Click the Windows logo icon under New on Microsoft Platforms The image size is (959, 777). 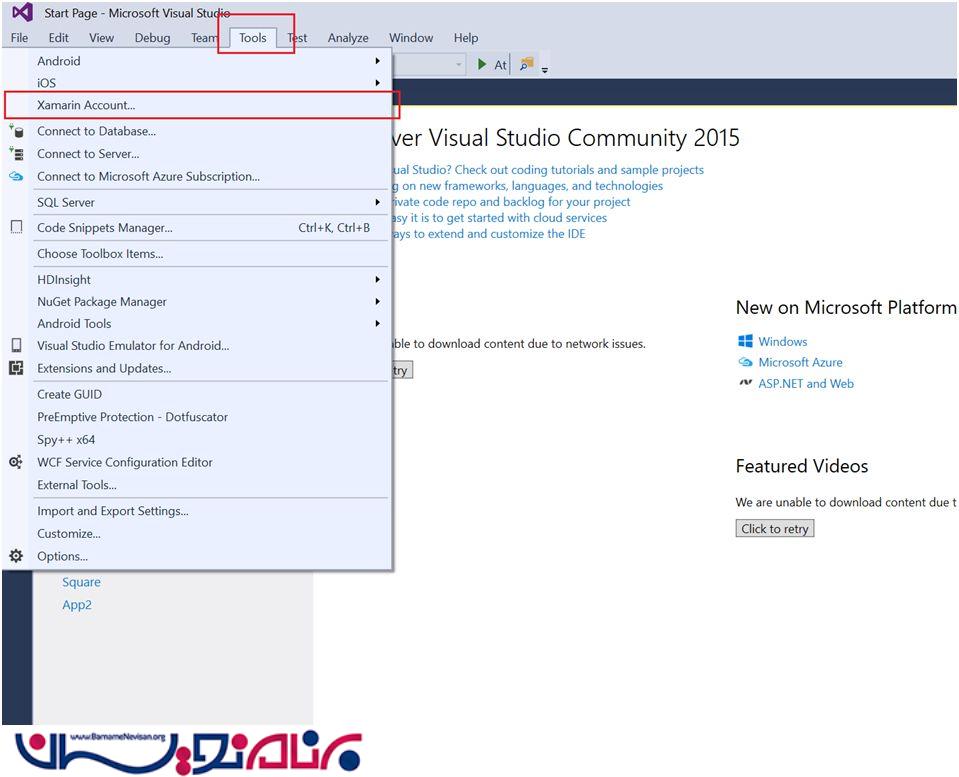click(745, 341)
